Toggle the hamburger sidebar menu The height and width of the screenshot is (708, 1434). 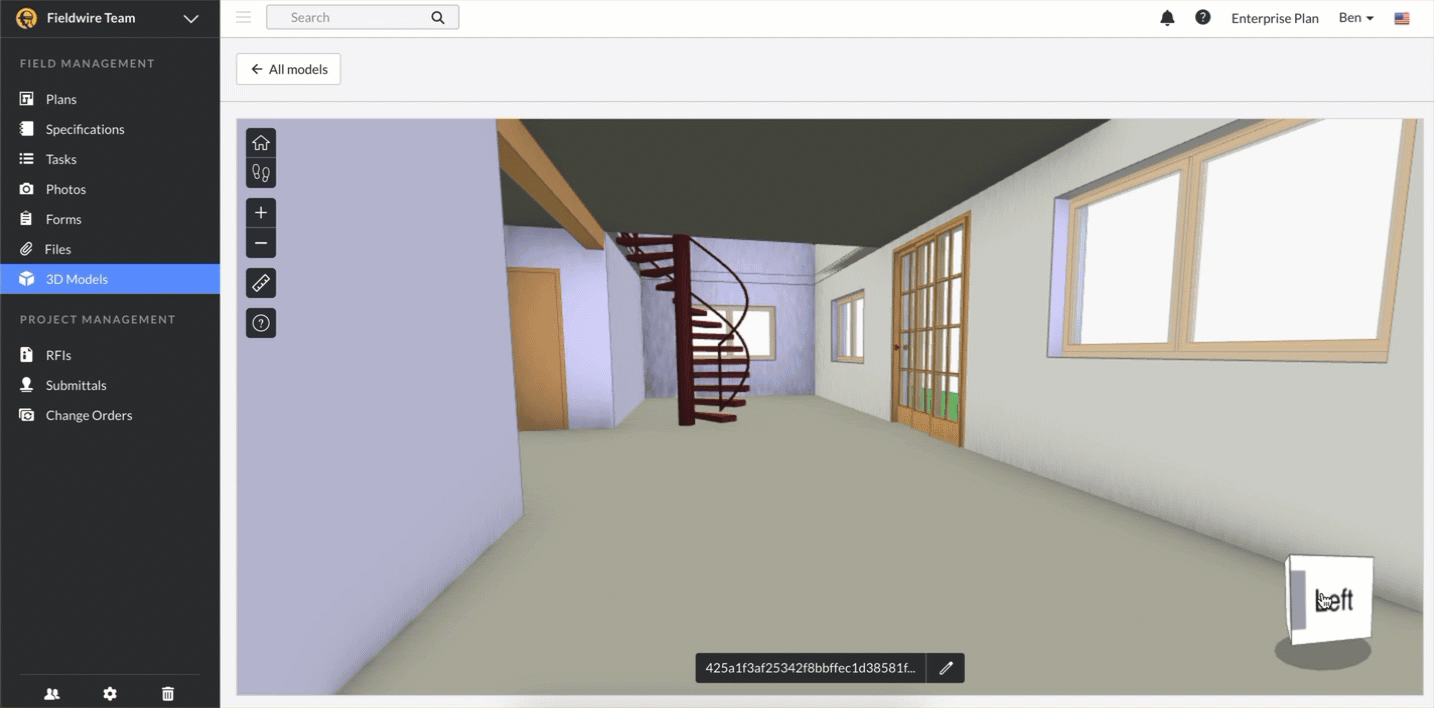243,17
